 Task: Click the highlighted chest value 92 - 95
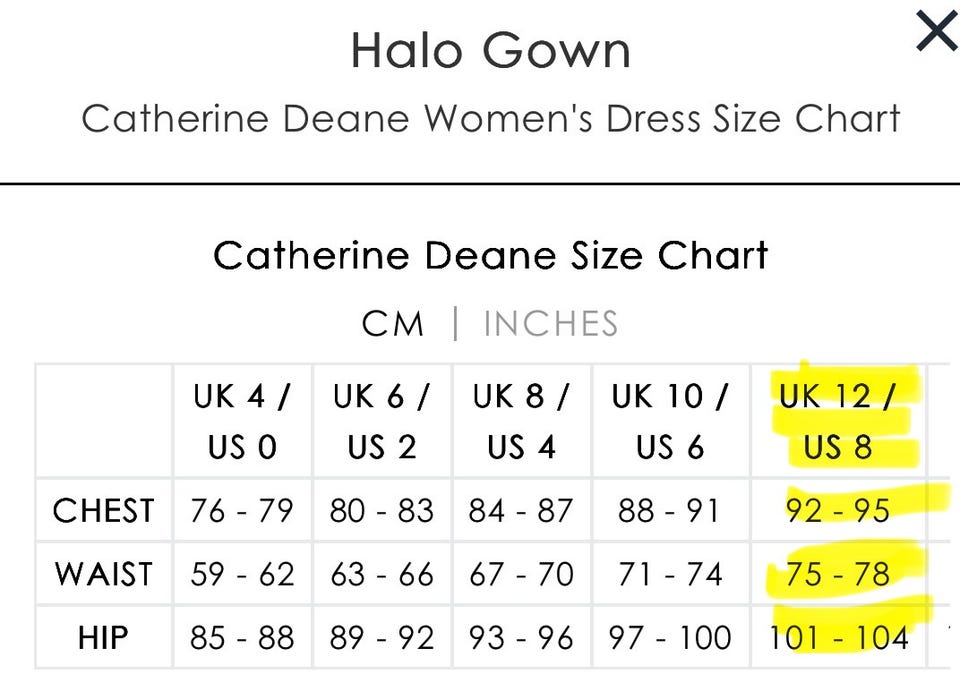tap(838, 511)
